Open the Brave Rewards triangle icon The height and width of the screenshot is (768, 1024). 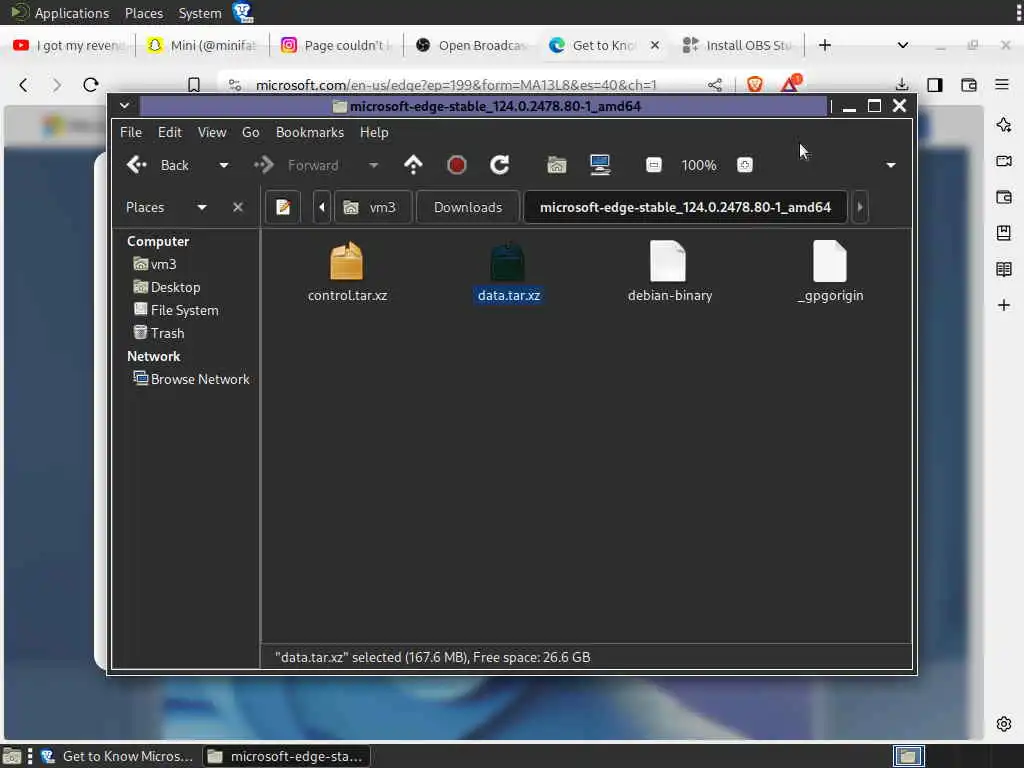(x=790, y=84)
